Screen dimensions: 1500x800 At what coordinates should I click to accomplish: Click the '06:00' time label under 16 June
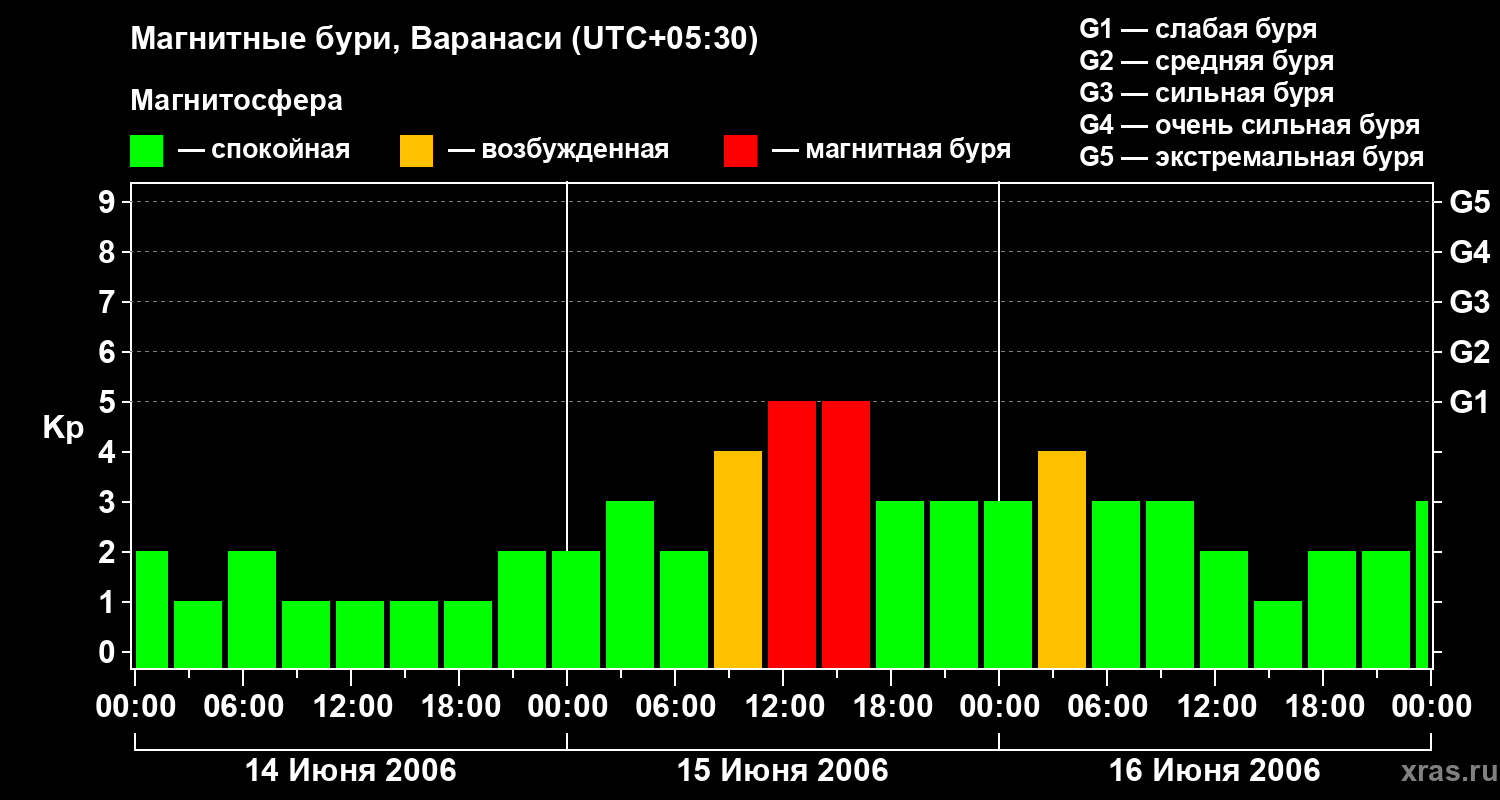[x=1108, y=706]
